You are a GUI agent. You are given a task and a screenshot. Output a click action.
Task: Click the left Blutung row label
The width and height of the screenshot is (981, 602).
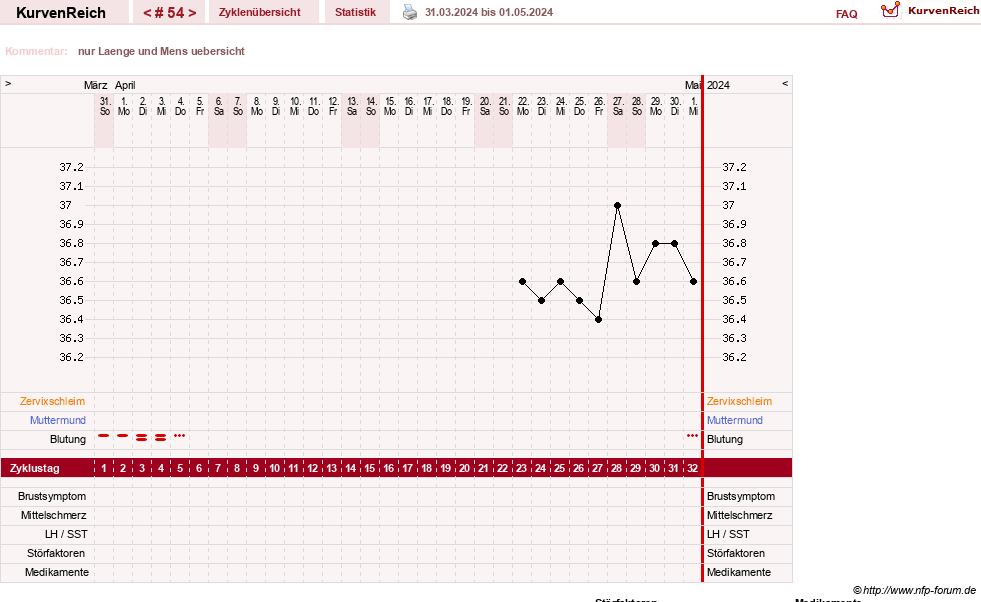[x=68, y=439]
